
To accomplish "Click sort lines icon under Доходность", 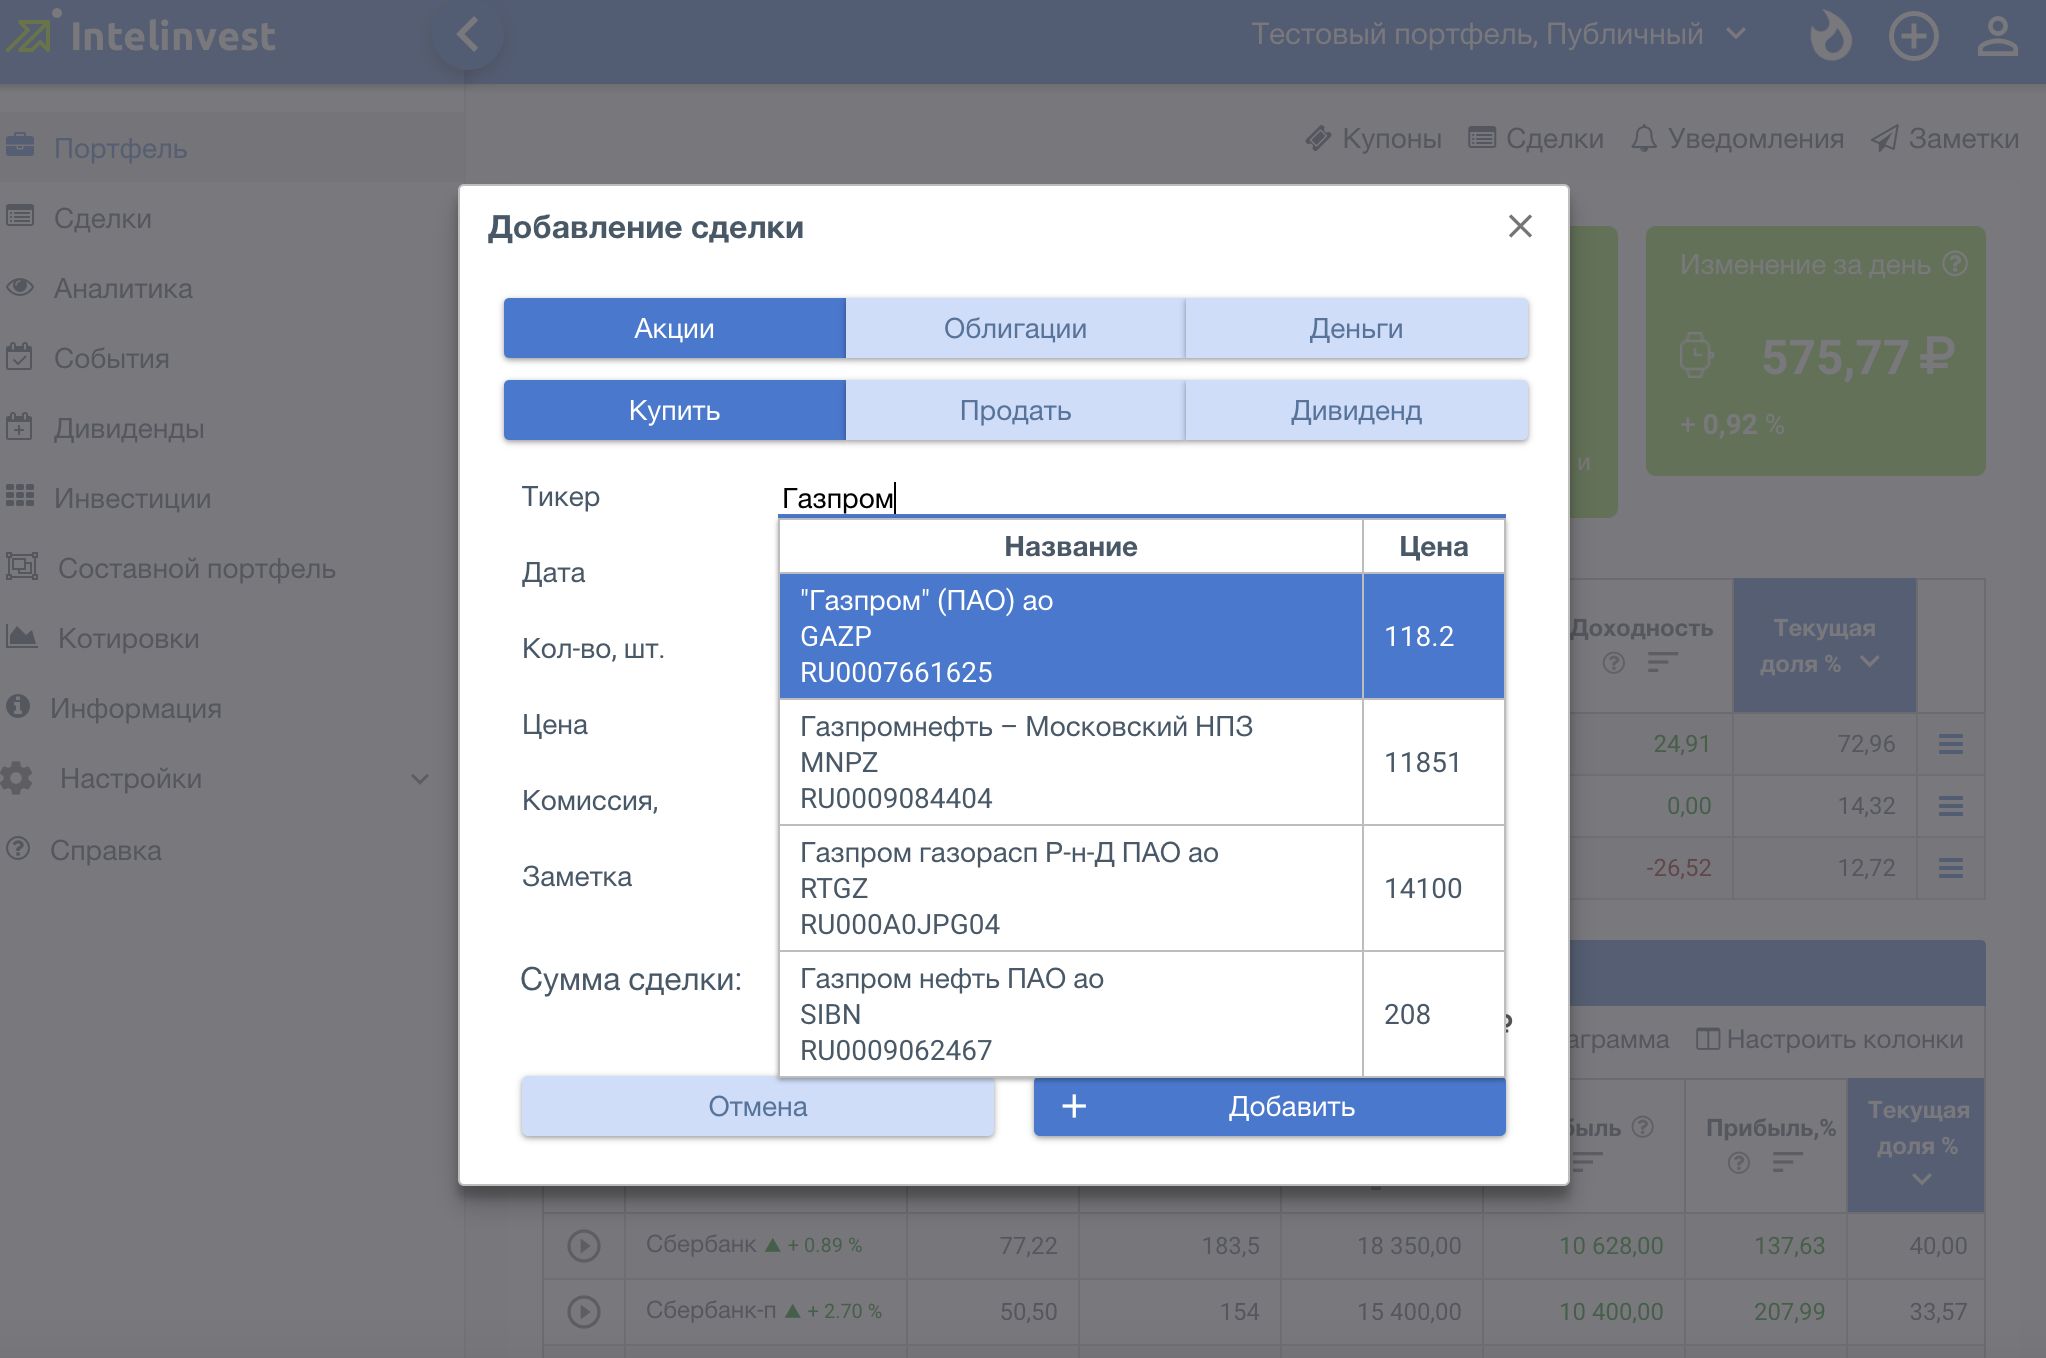I will [1662, 663].
